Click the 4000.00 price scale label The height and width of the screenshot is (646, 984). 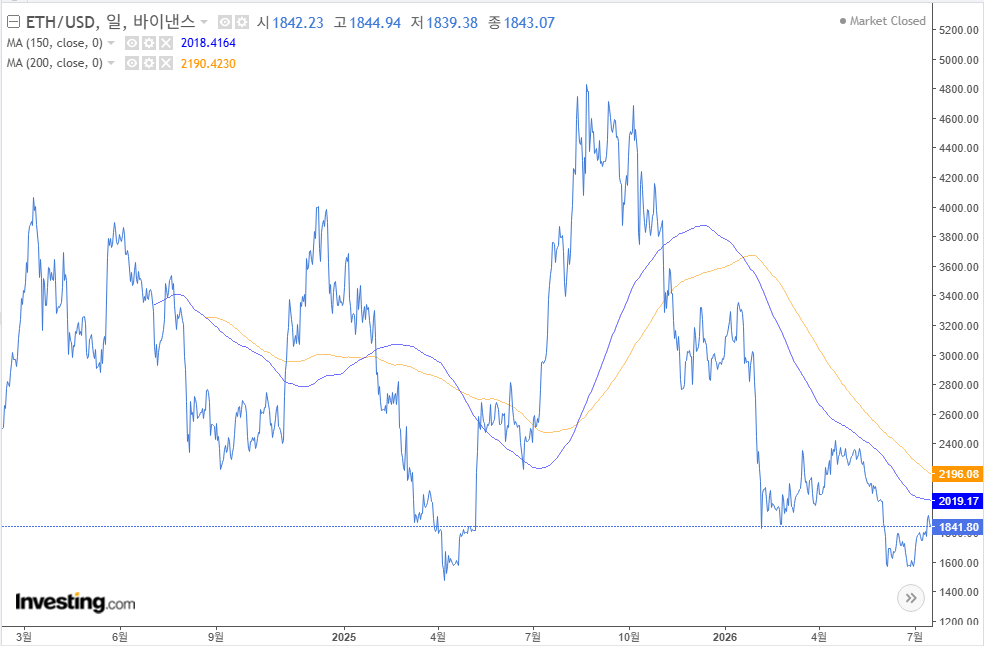coord(959,208)
